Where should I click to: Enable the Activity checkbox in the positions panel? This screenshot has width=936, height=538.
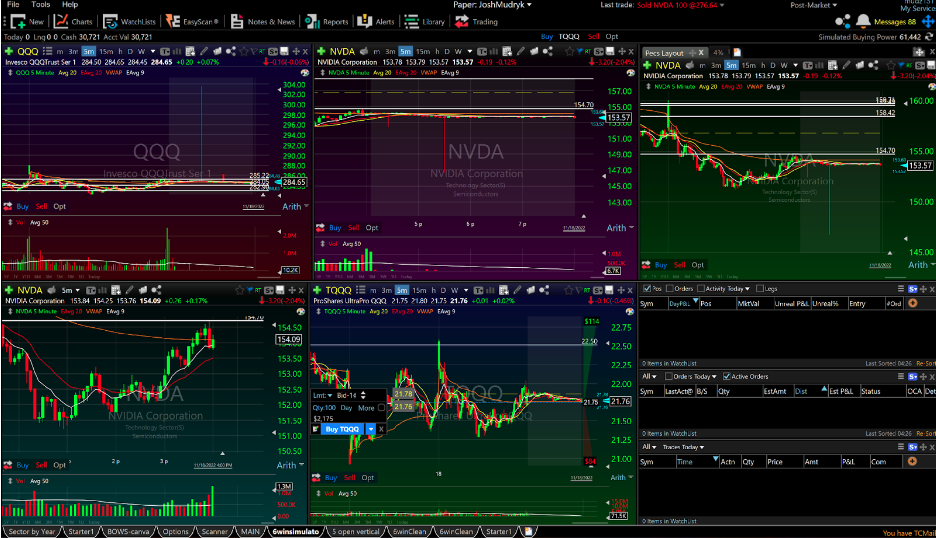700,288
